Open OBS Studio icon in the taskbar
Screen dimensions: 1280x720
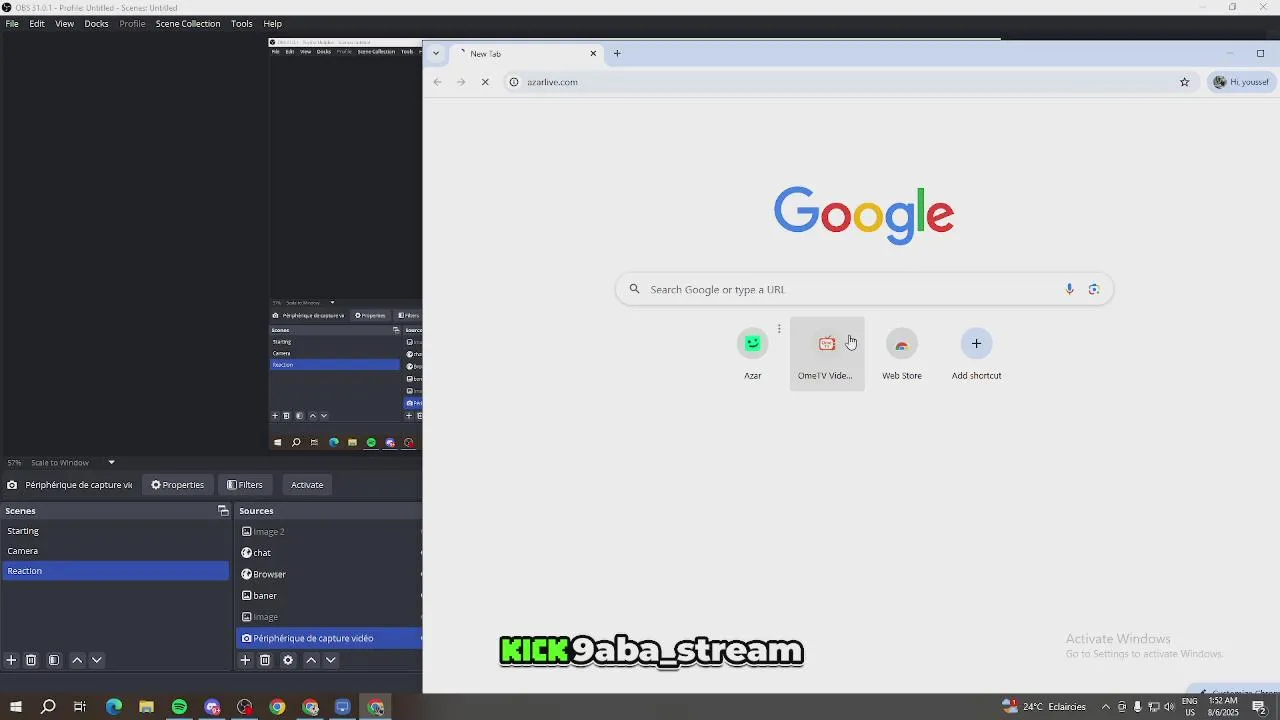(x=245, y=707)
